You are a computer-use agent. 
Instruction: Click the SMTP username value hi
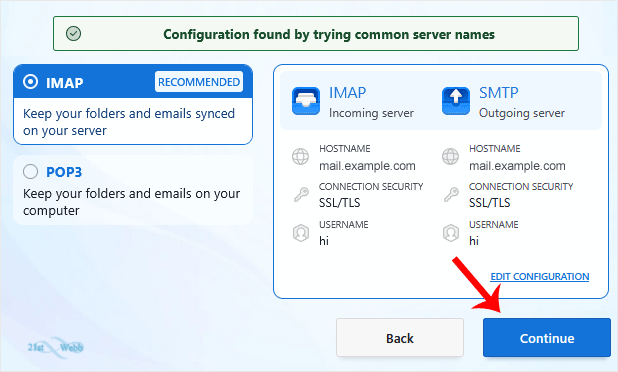474,241
